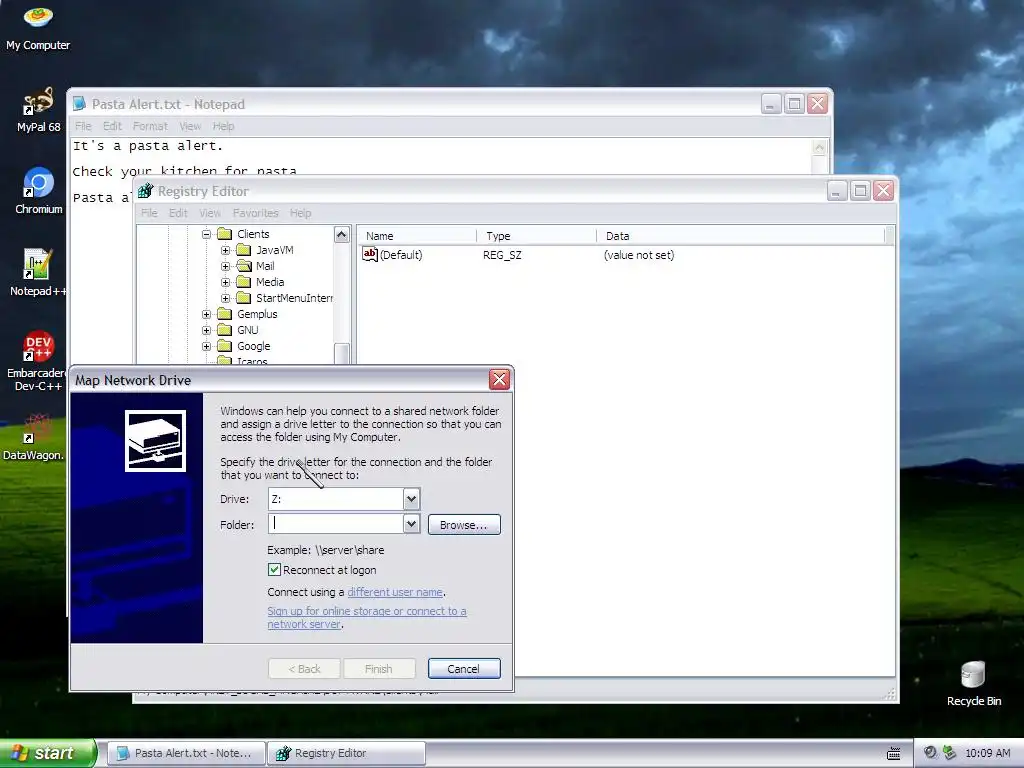Open Registry Editor Favorites menu
1024x768 pixels.
click(255, 213)
